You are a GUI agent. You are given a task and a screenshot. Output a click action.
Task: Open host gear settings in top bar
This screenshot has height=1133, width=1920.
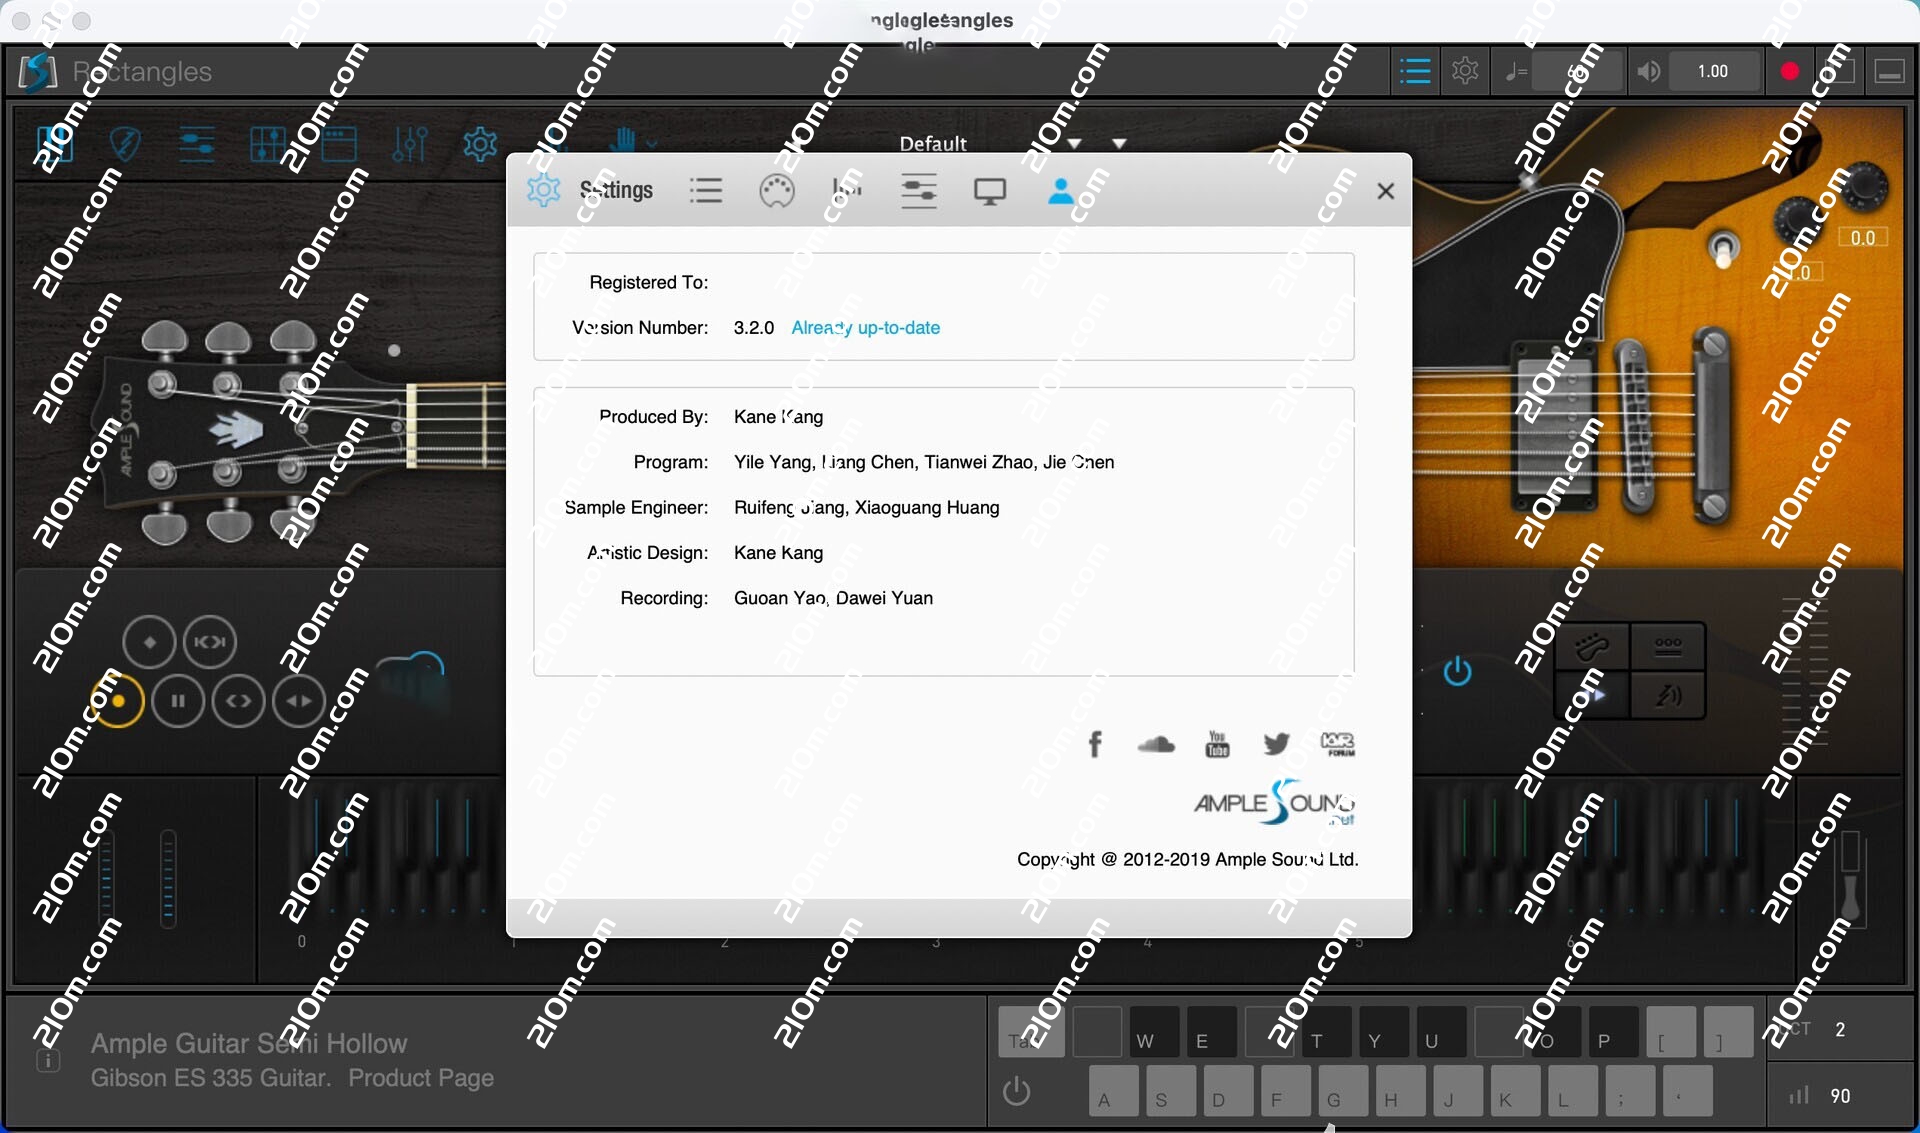[1465, 71]
